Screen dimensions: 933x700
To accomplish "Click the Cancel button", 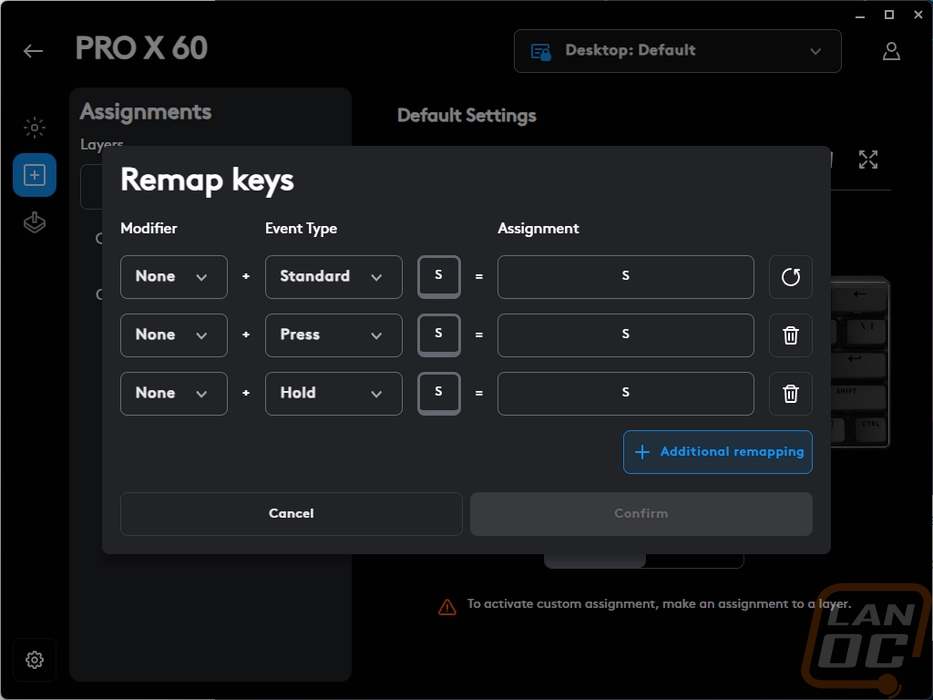I will coord(291,514).
